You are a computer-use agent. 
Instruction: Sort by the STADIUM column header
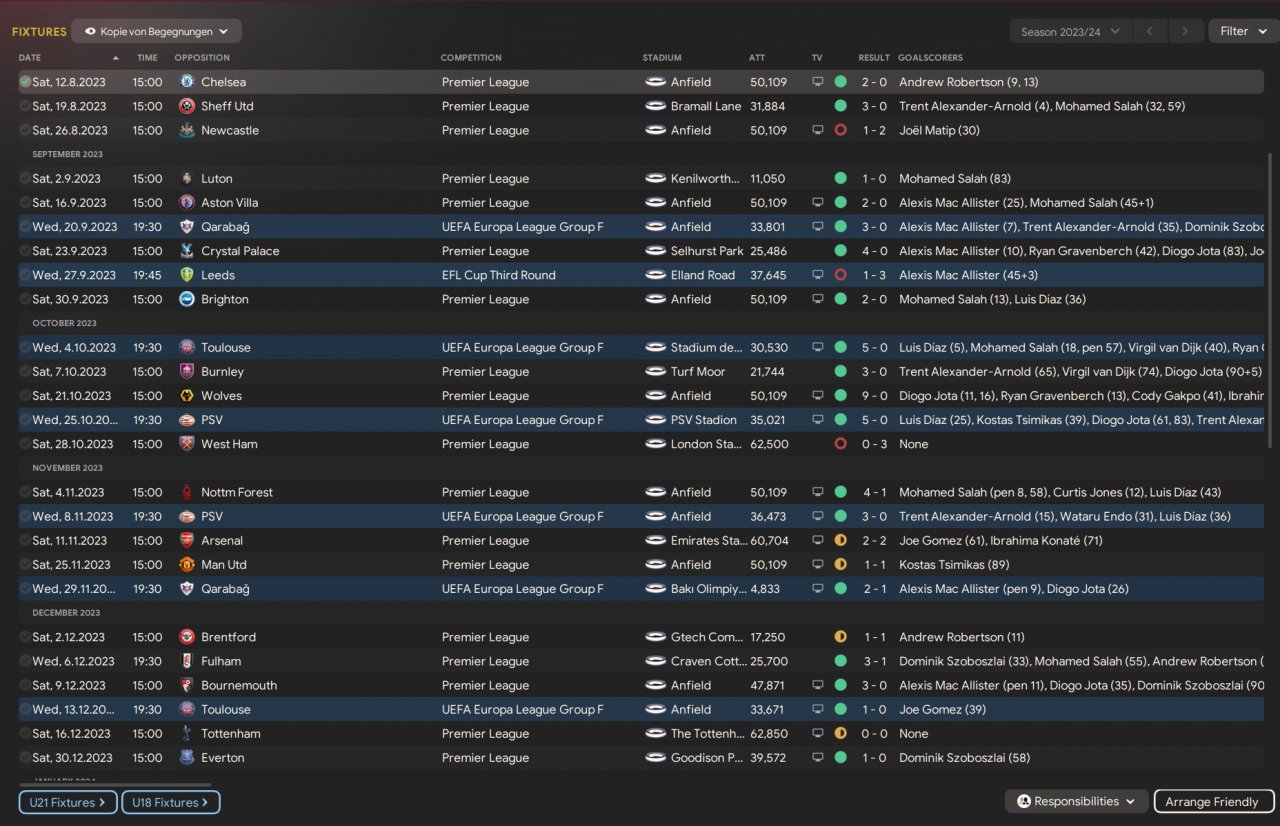click(x=662, y=58)
